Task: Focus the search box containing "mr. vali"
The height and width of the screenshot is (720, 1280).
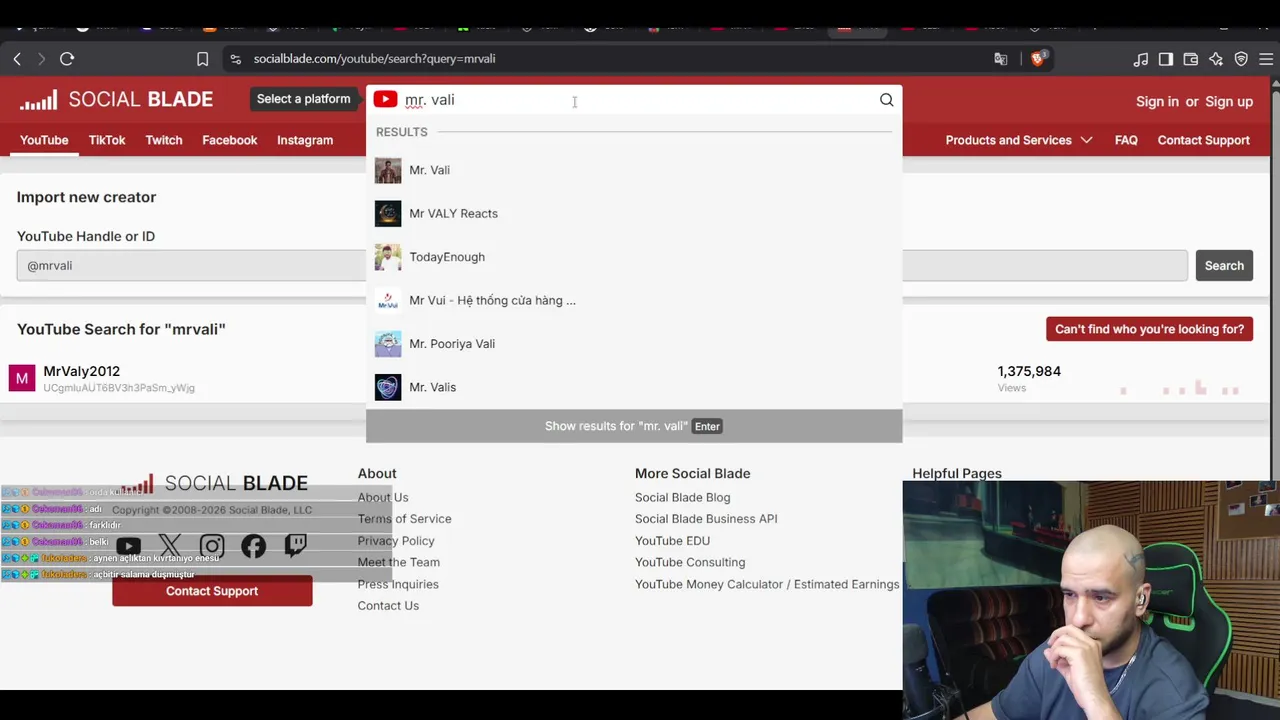Action: pyautogui.click(x=636, y=100)
